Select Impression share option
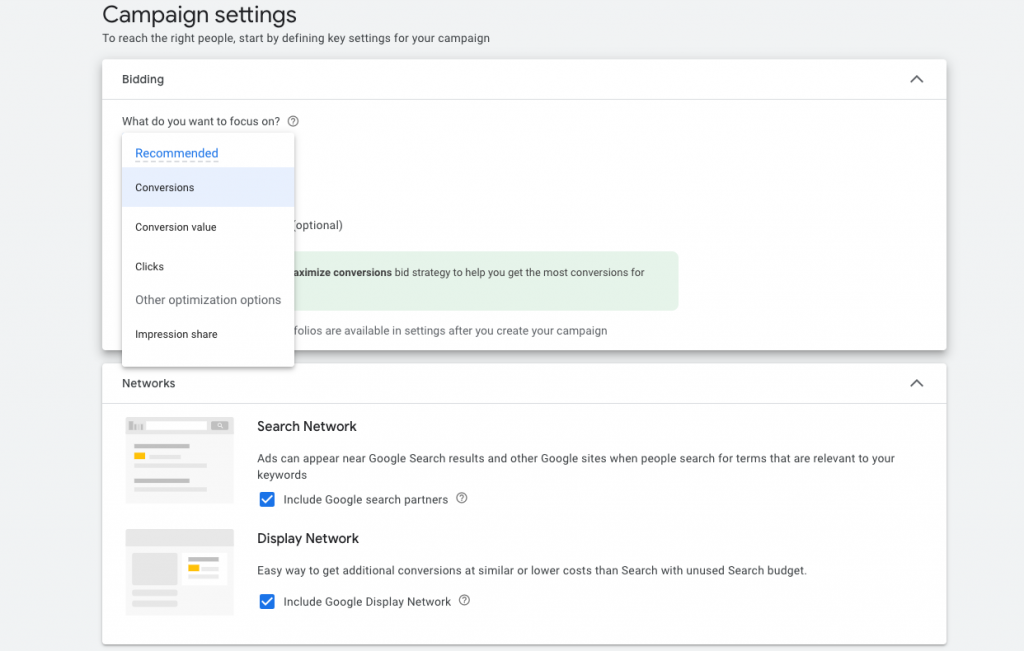This screenshot has width=1024, height=651. click(x=208, y=334)
